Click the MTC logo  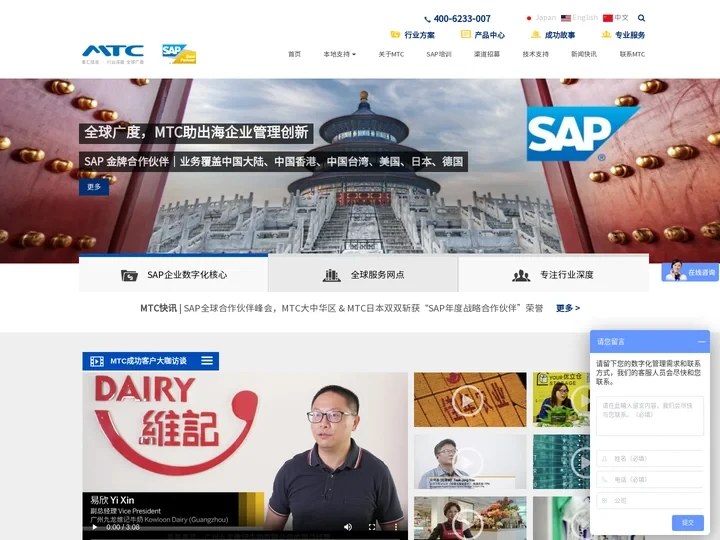pos(113,54)
